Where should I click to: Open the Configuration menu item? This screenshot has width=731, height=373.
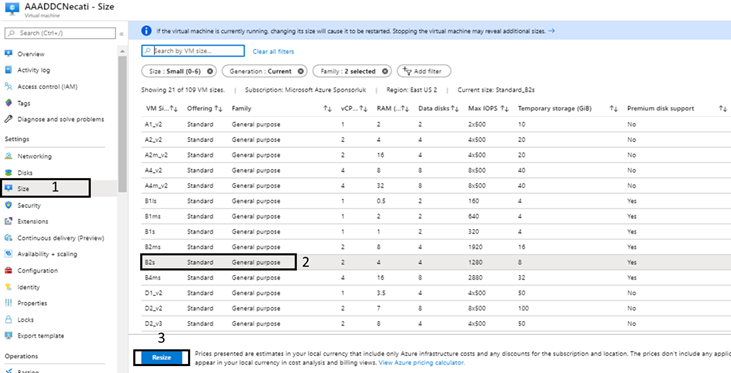click(37, 270)
